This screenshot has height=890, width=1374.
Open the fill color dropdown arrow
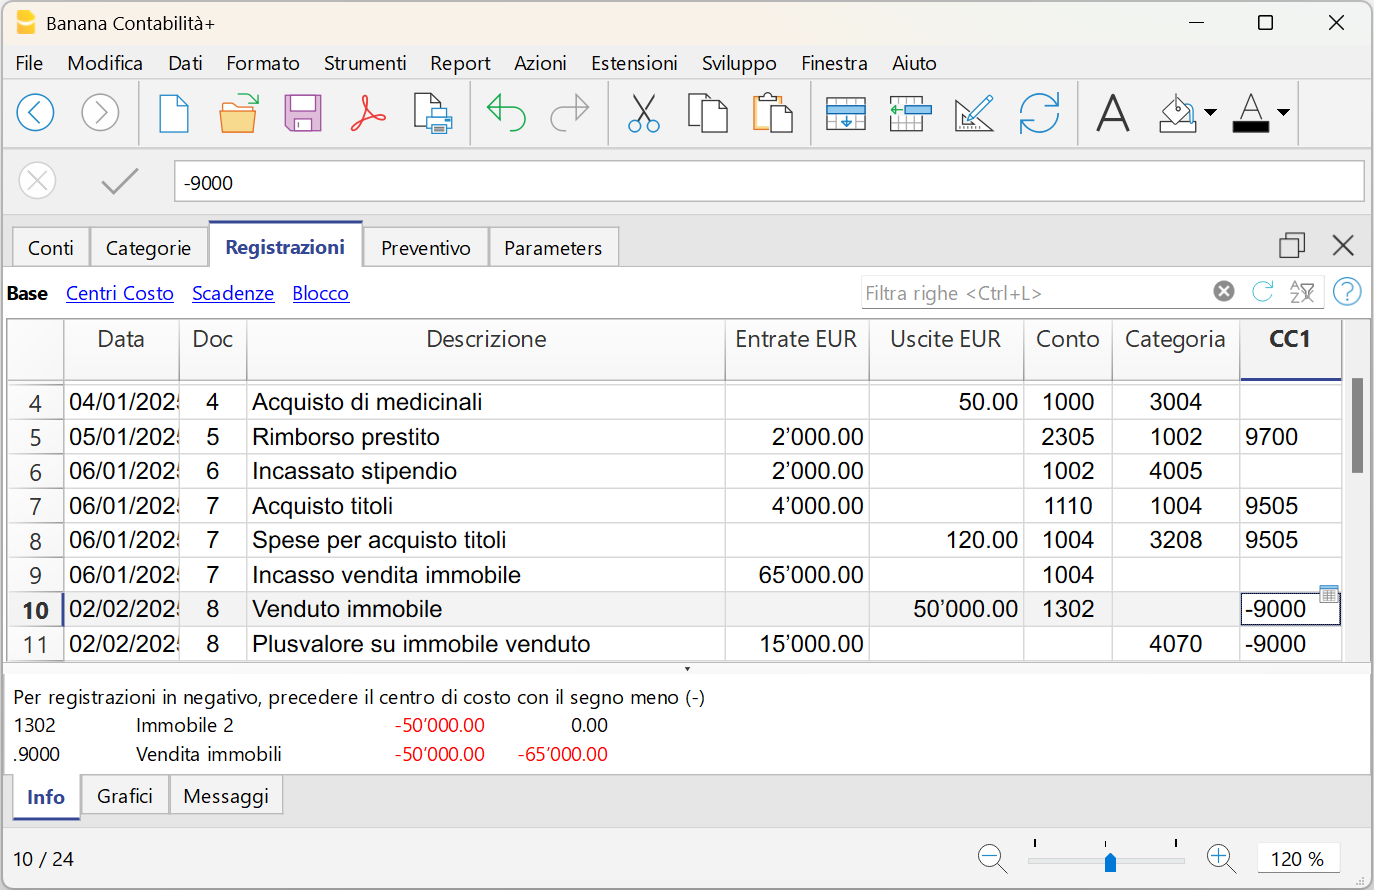1210,113
